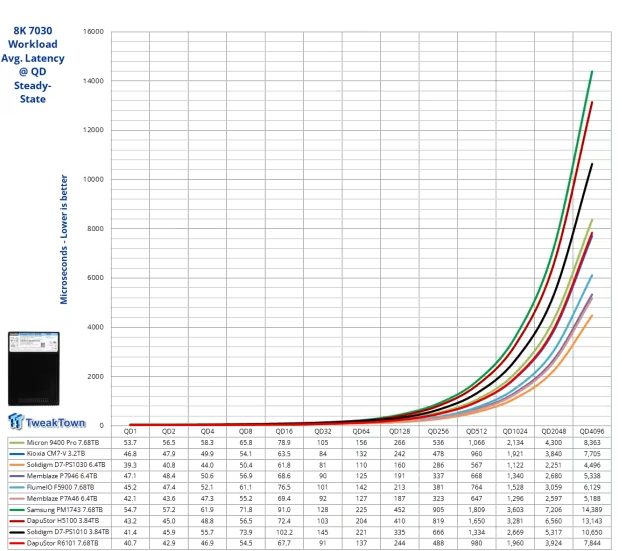
Task: Click Samsung PM1743's QD1 value 54.7
Action: [x=130, y=510]
